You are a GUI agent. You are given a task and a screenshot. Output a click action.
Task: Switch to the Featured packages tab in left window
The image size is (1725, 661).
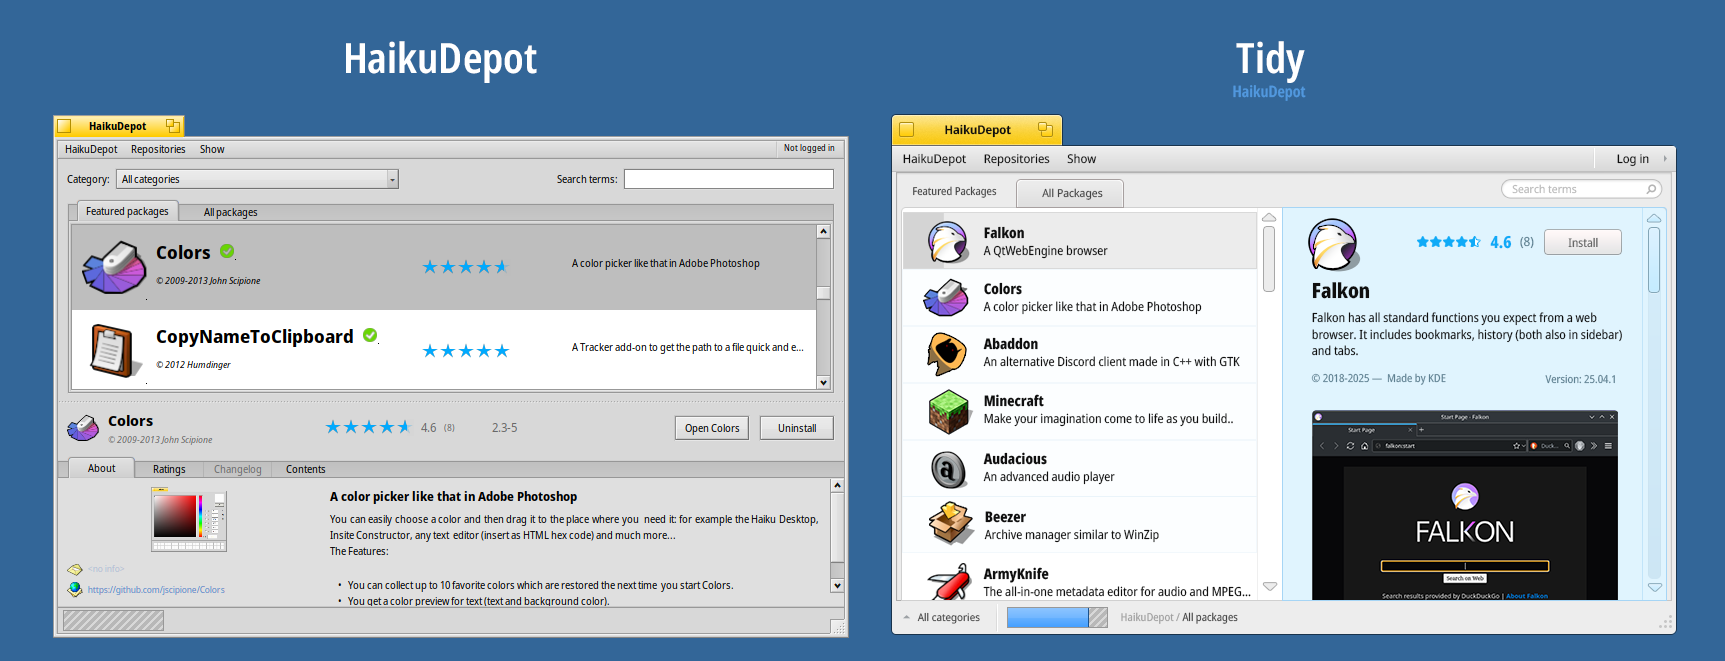pyautogui.click(x=127, y=211)
